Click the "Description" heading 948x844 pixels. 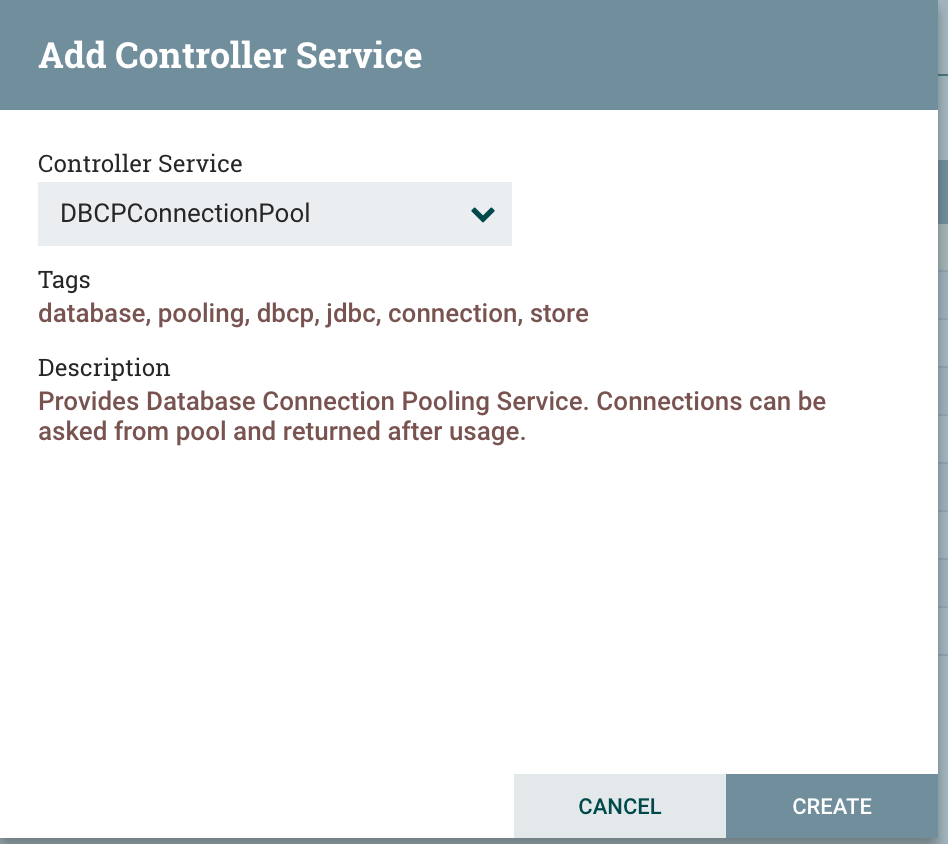pos(104,367)
